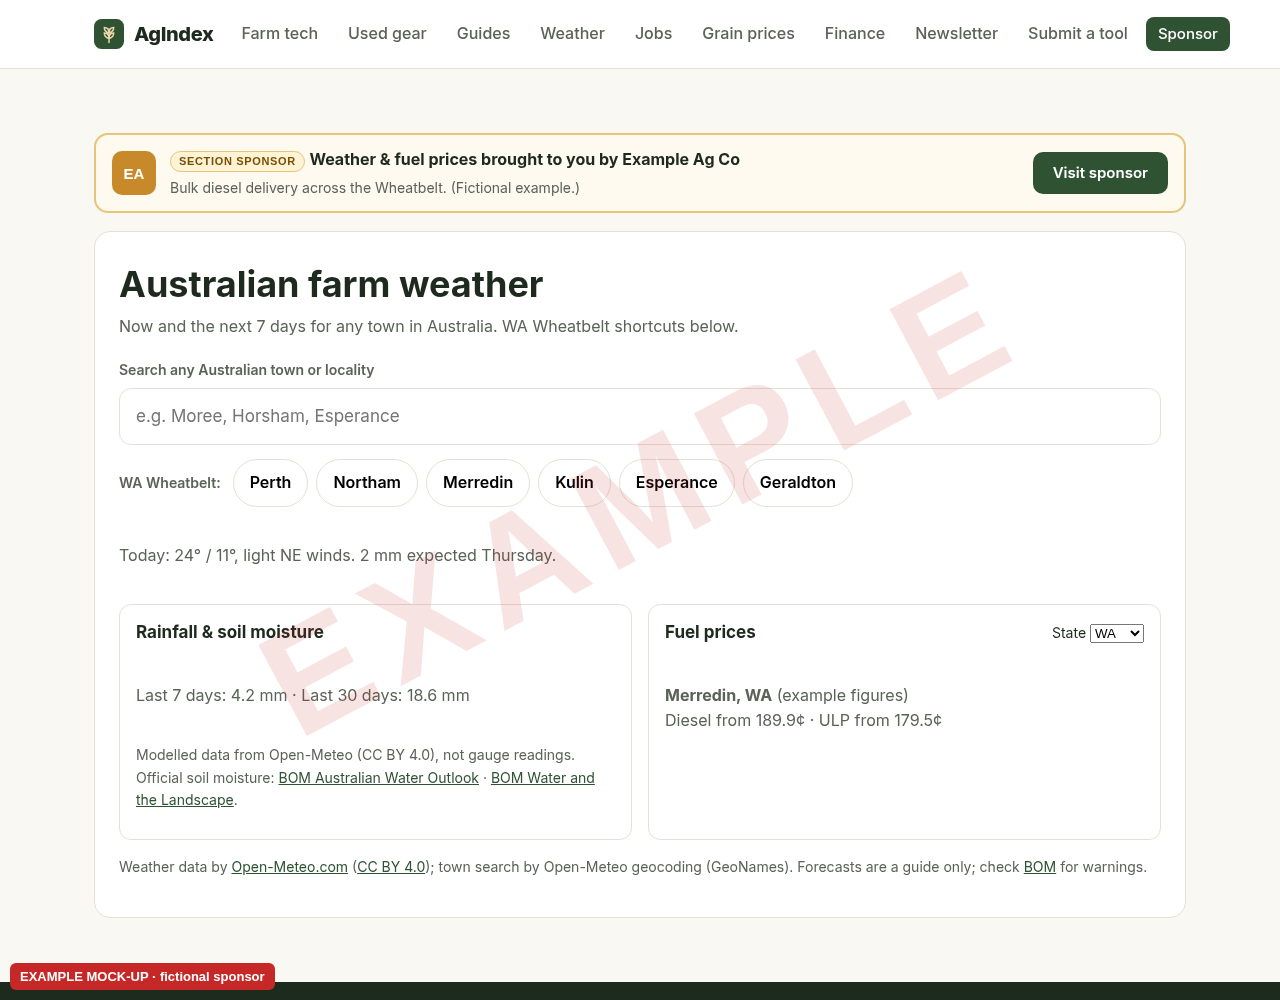Select the Kulin shortcut chip

(574, 483)
